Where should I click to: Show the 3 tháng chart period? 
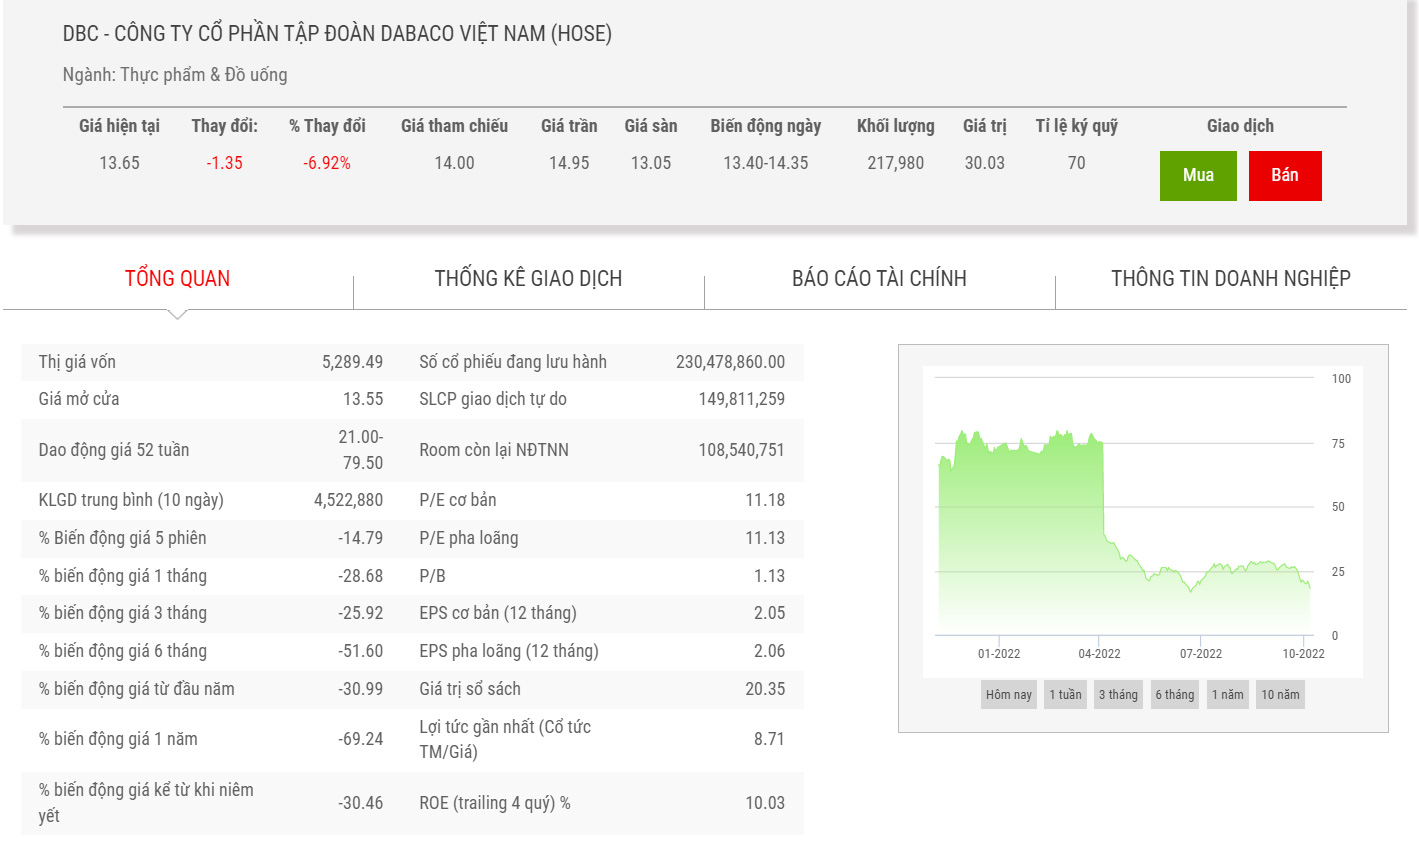pyautogui.click(x=1118, y=695)
